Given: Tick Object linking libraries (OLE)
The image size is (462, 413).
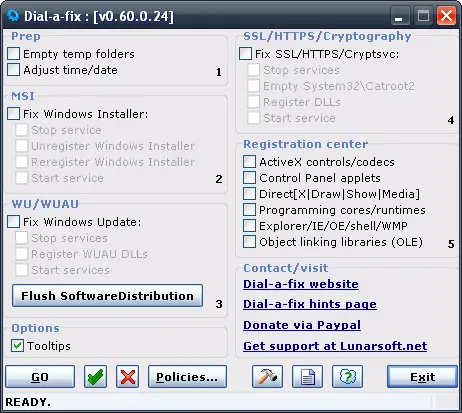Looking at the screenshot, I should click(x=249, y=242).
